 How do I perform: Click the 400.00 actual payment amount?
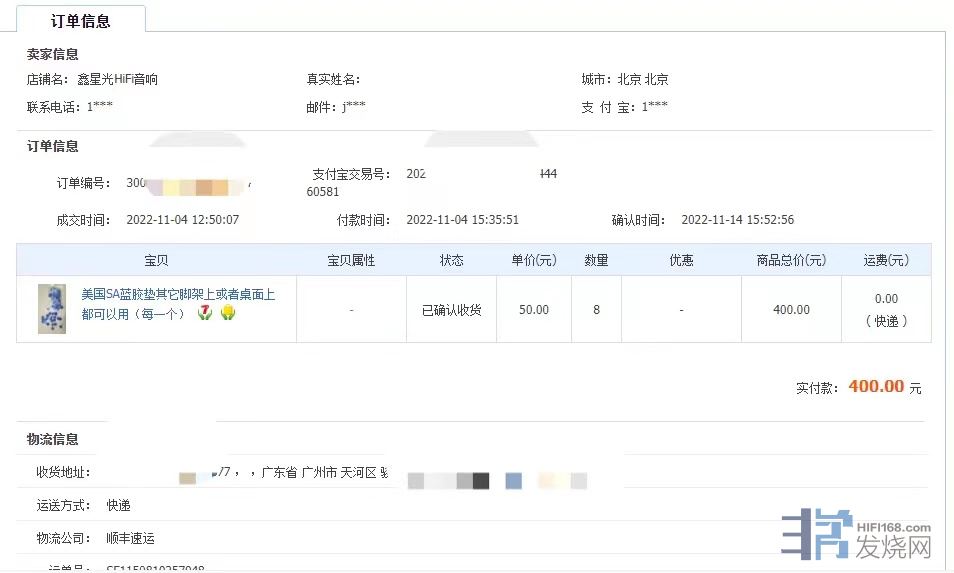tap(876, 387)
